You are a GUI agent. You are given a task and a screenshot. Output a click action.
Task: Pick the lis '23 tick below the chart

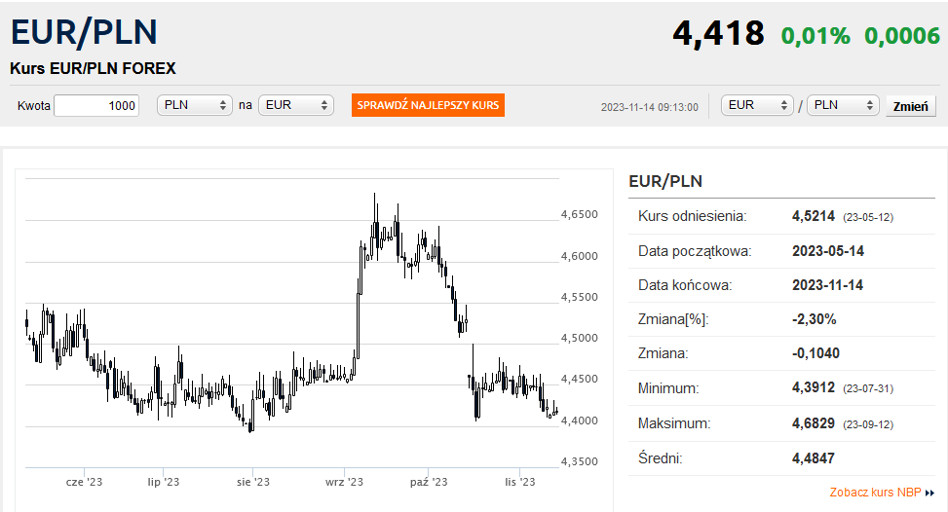tap(520, 482)
